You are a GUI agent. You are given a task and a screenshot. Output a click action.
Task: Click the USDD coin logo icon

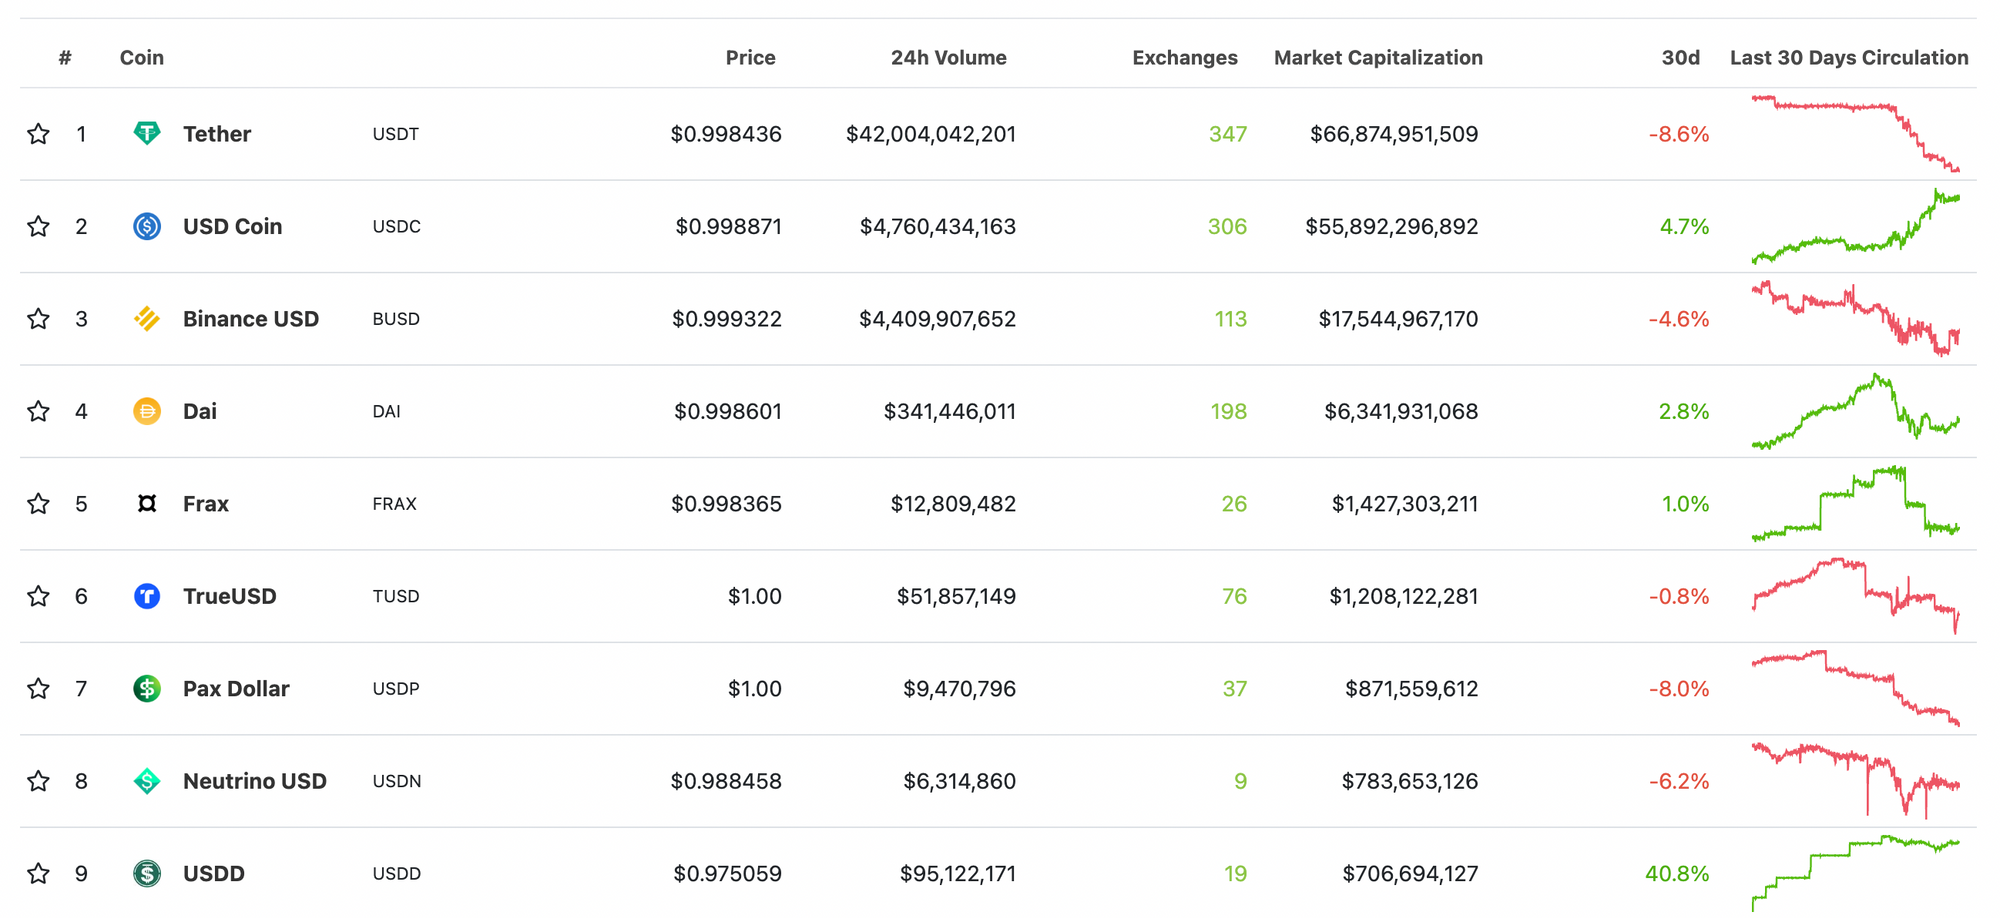point(147,873)
